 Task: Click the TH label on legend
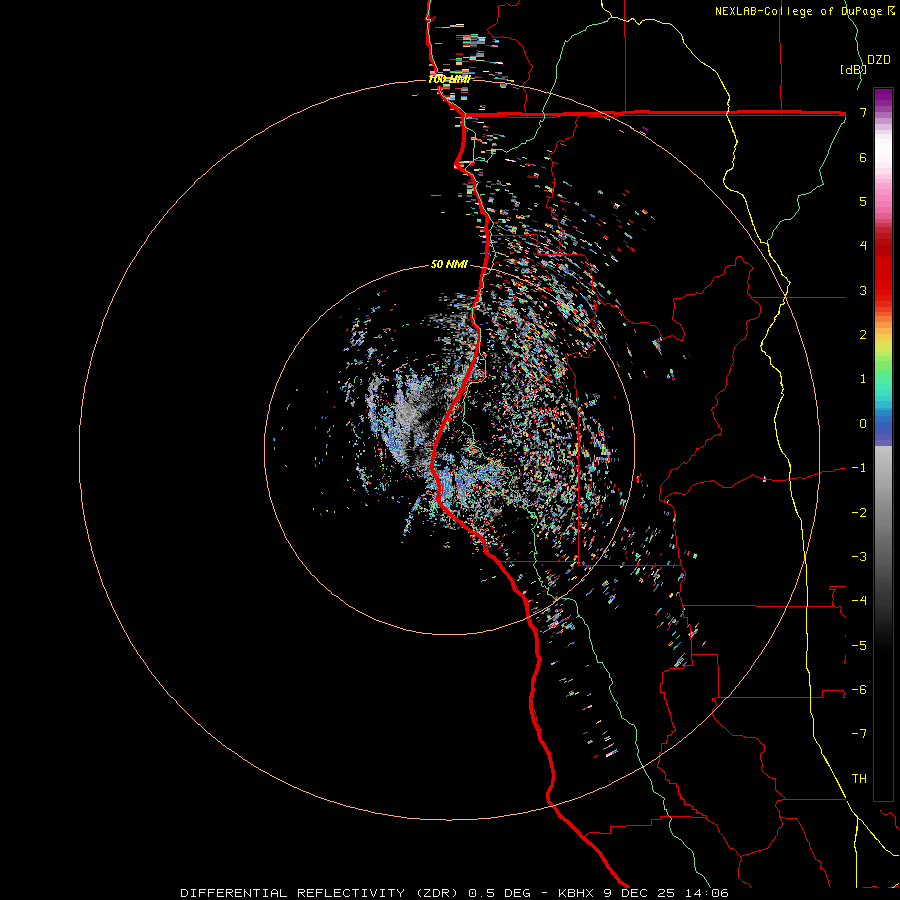859,778
